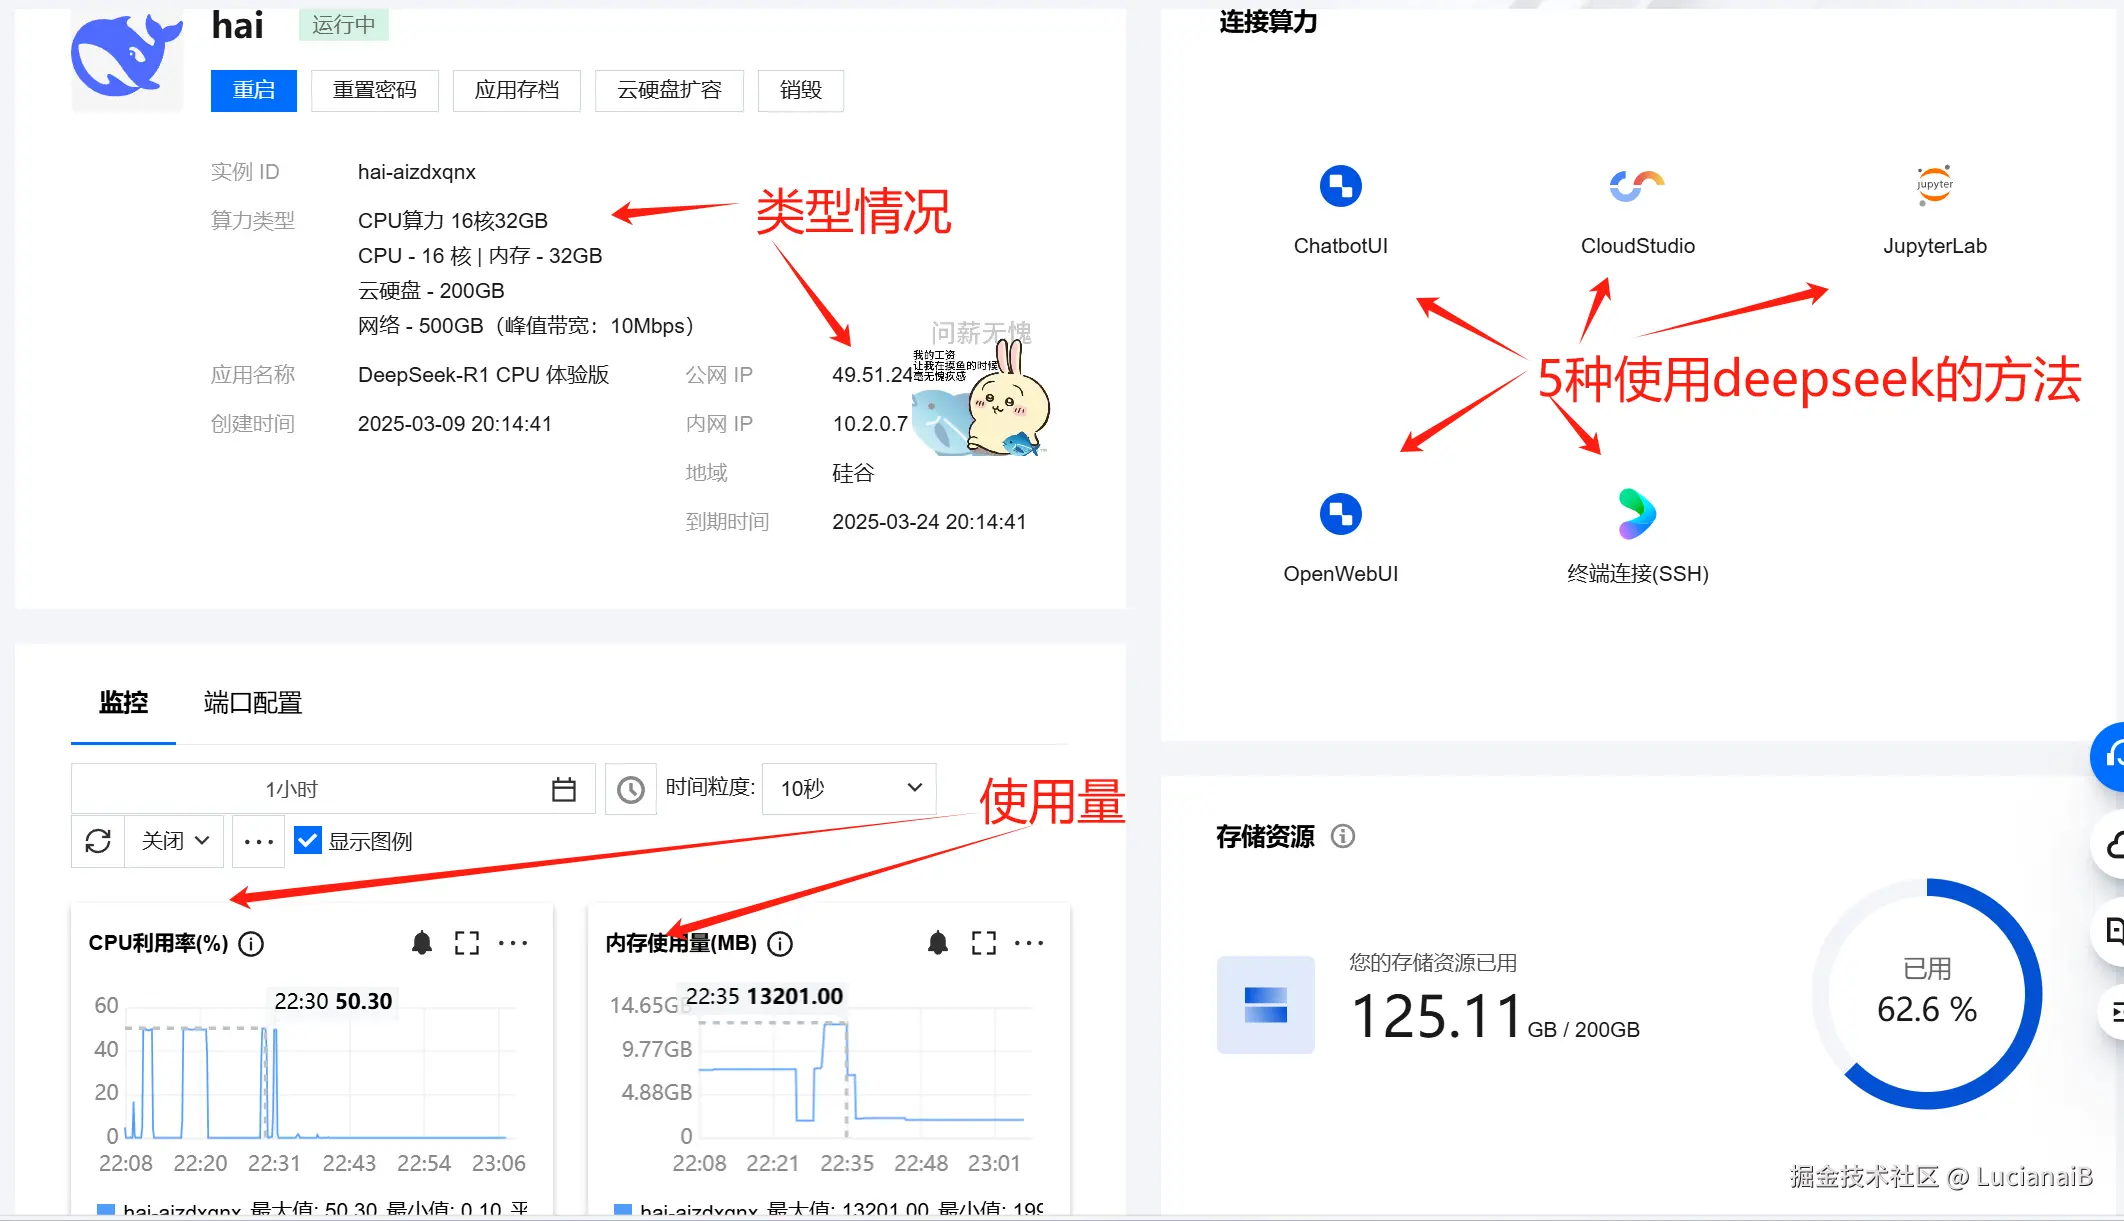Click the alarm bell on CPU利用率 chart

point(422,943)
